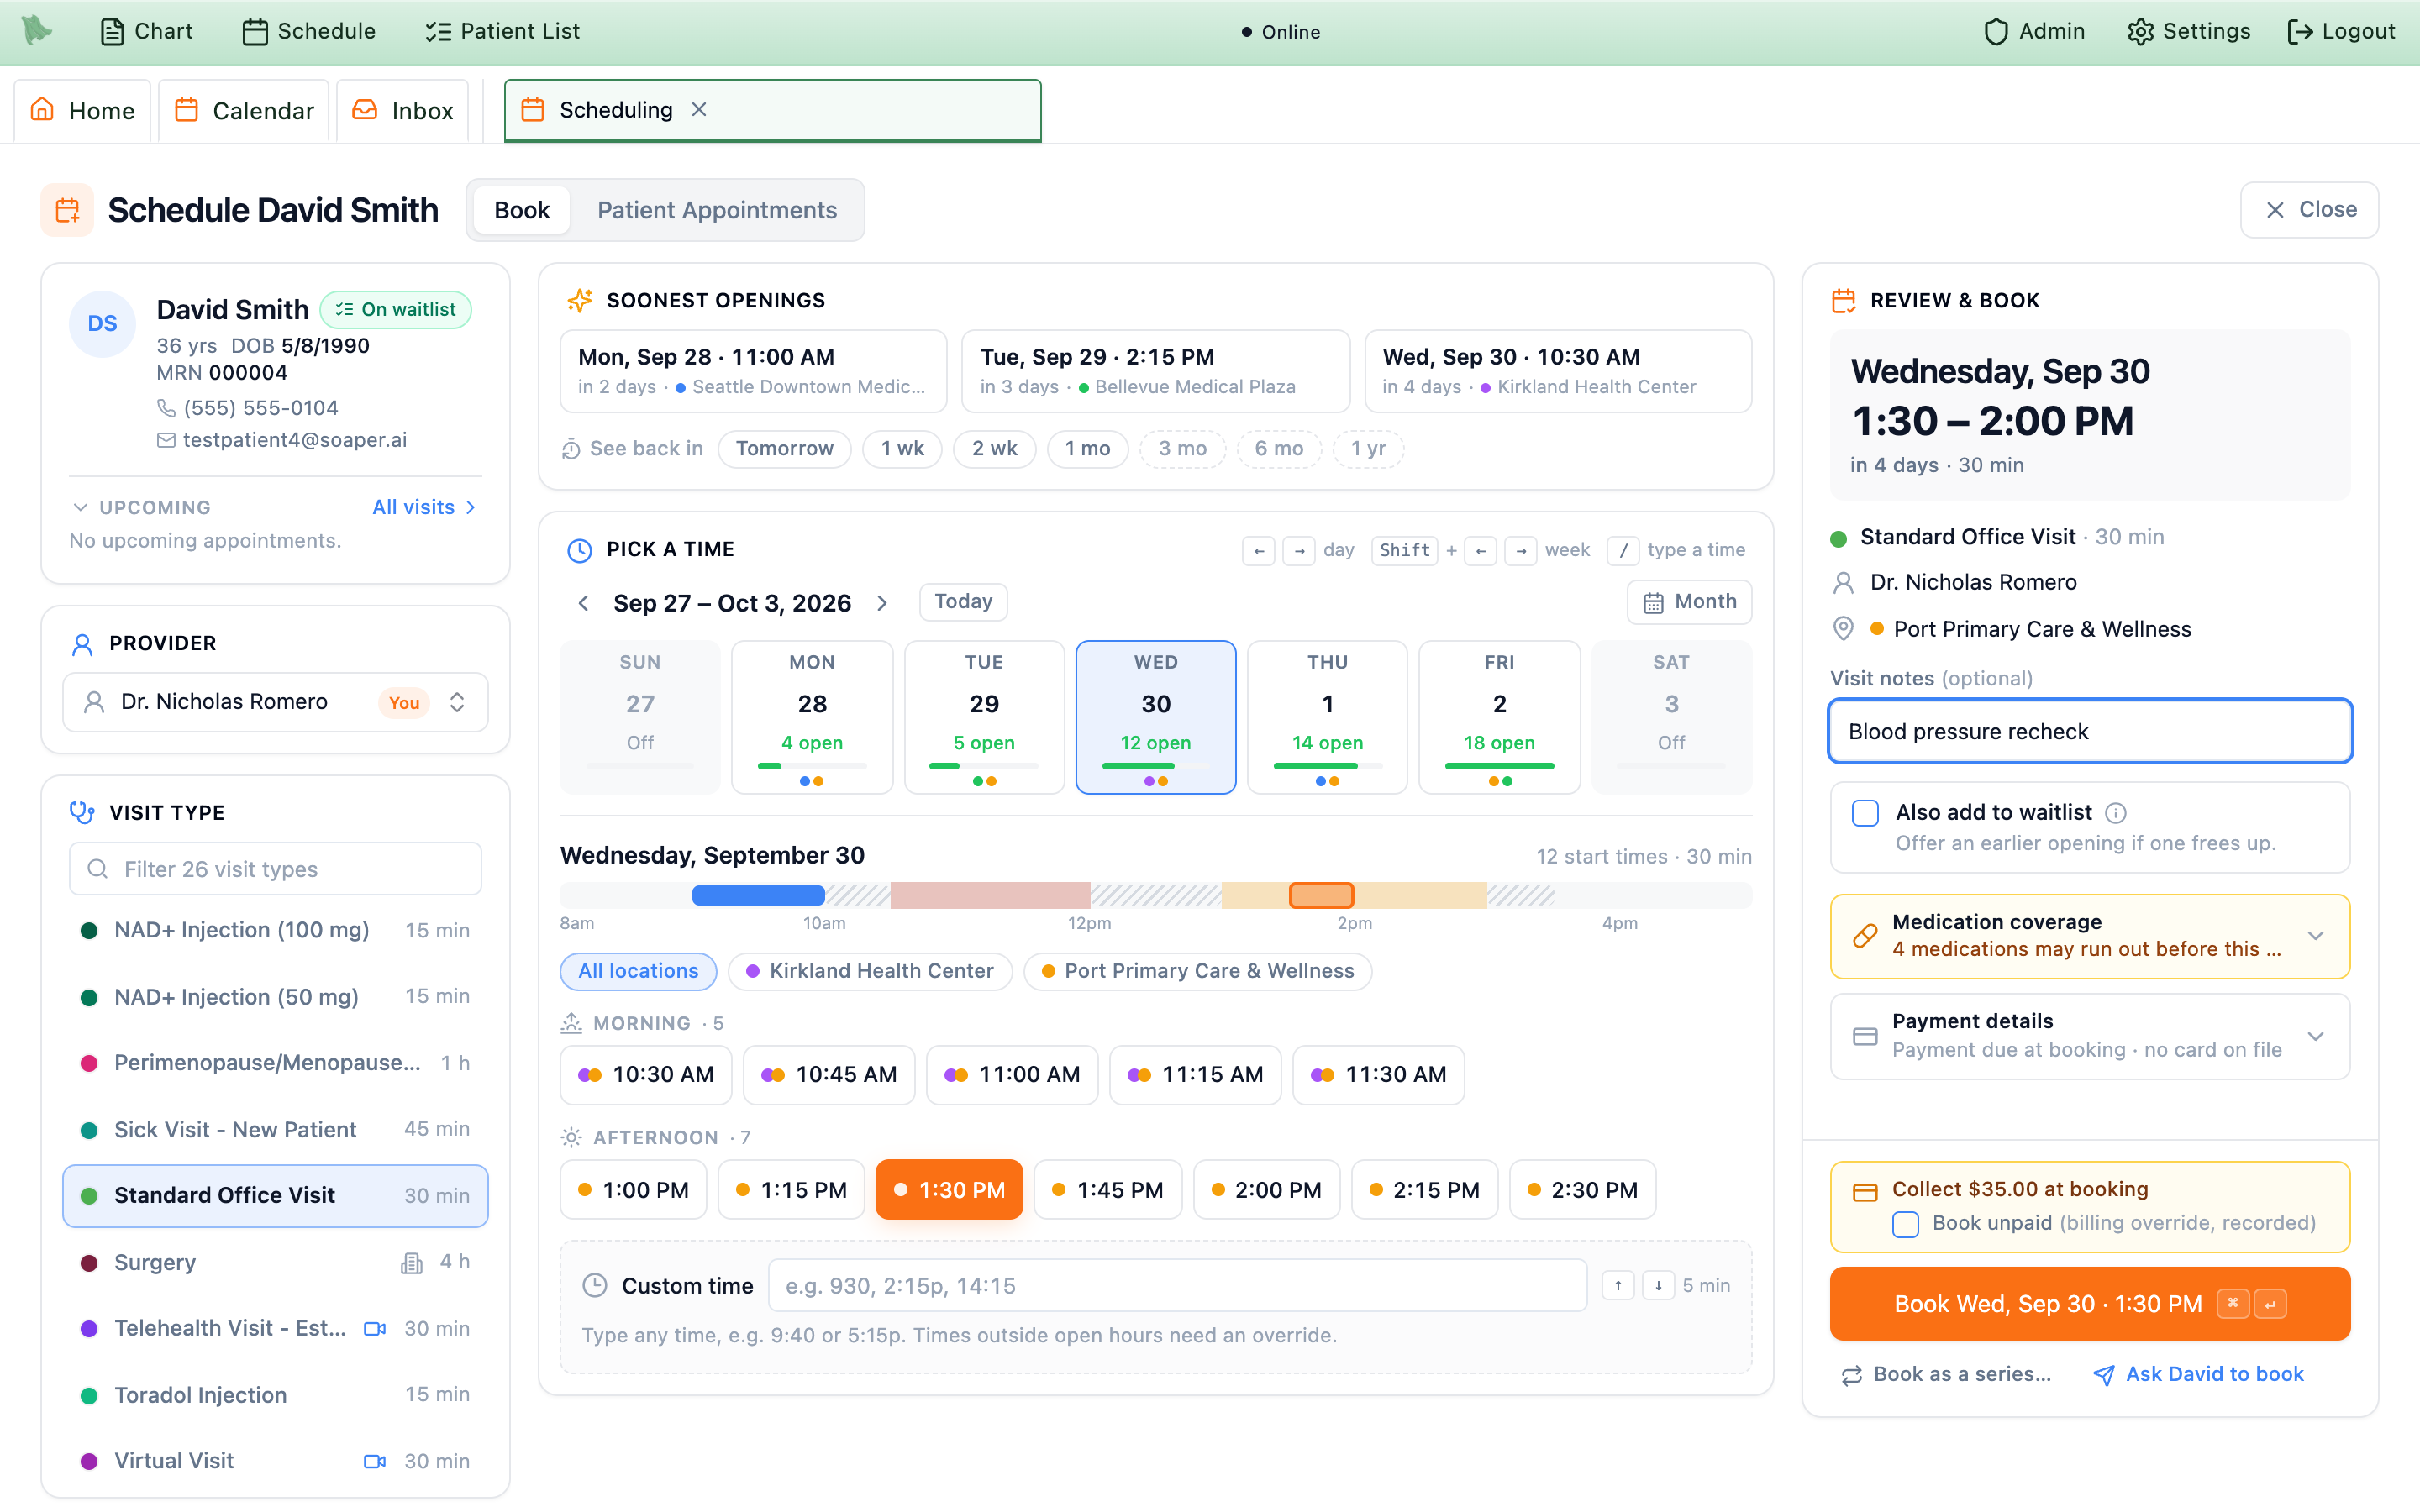
Task: Filter by Kirkland Health Center chip
Action: 870,971
